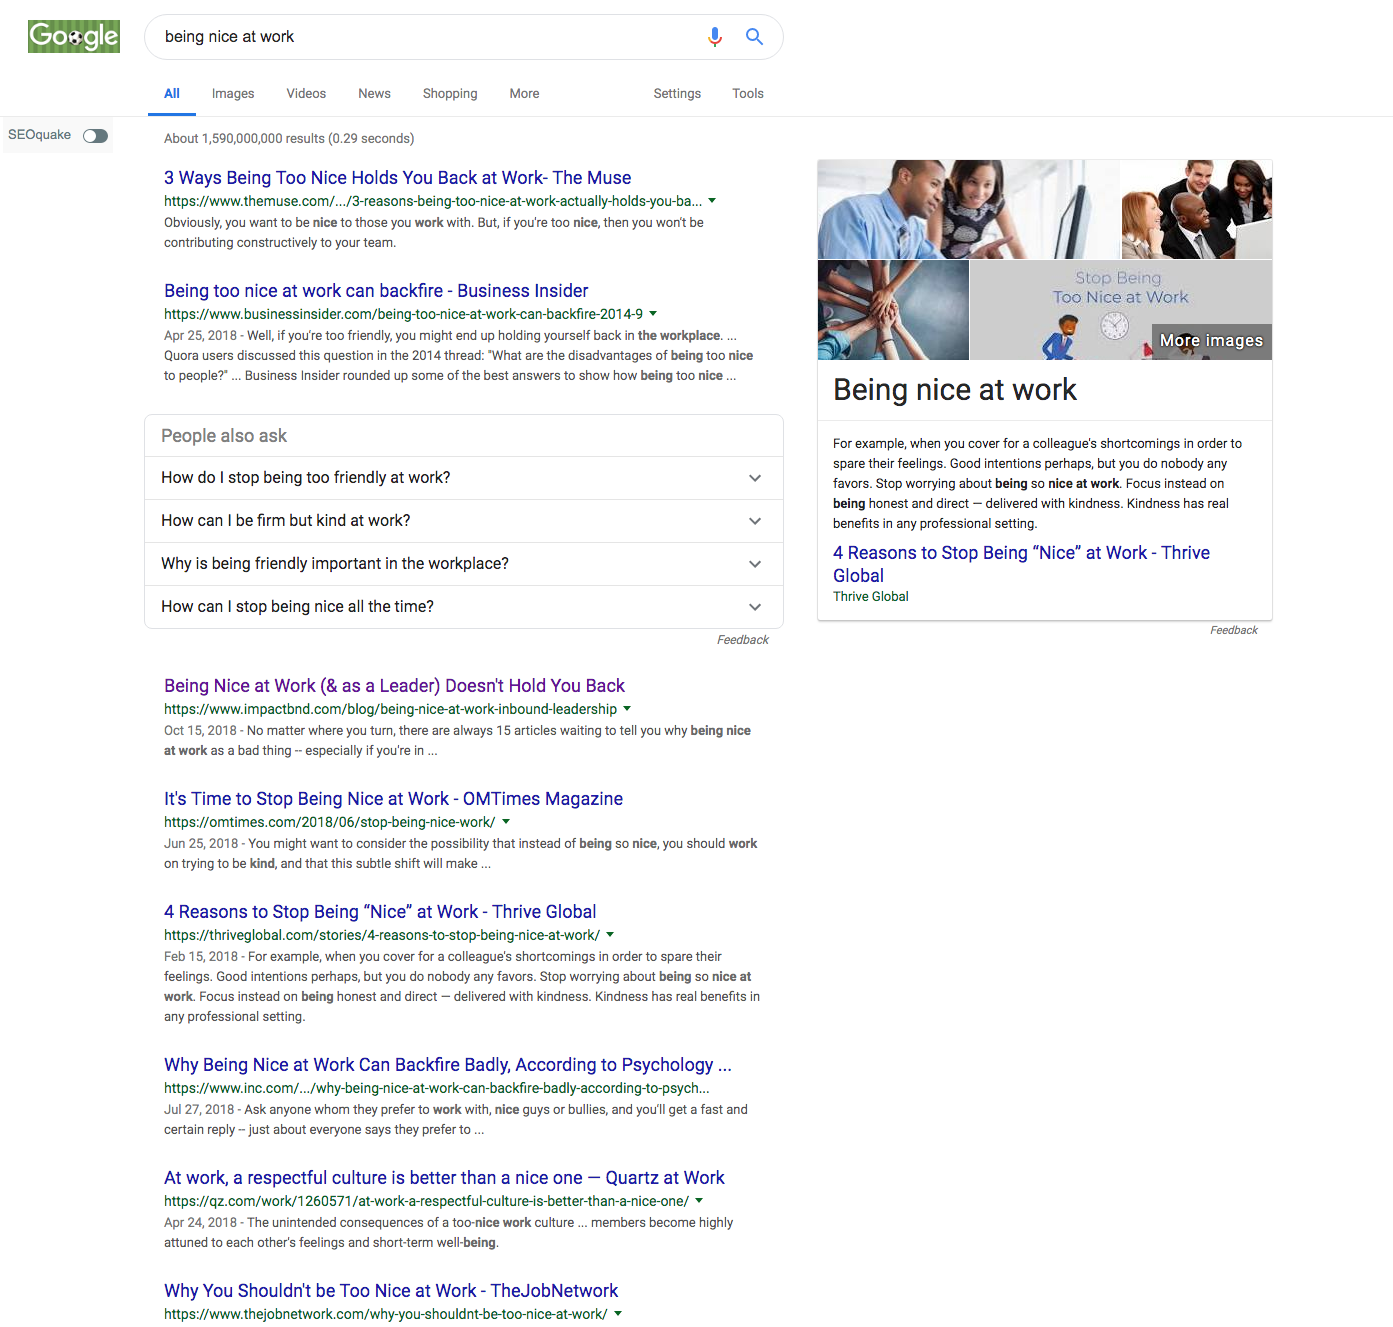The height and width of the screenshot is (1327, 1393).
Task: Open the dropdown arrow next to themuse.com URL
Action: (712, 201)
